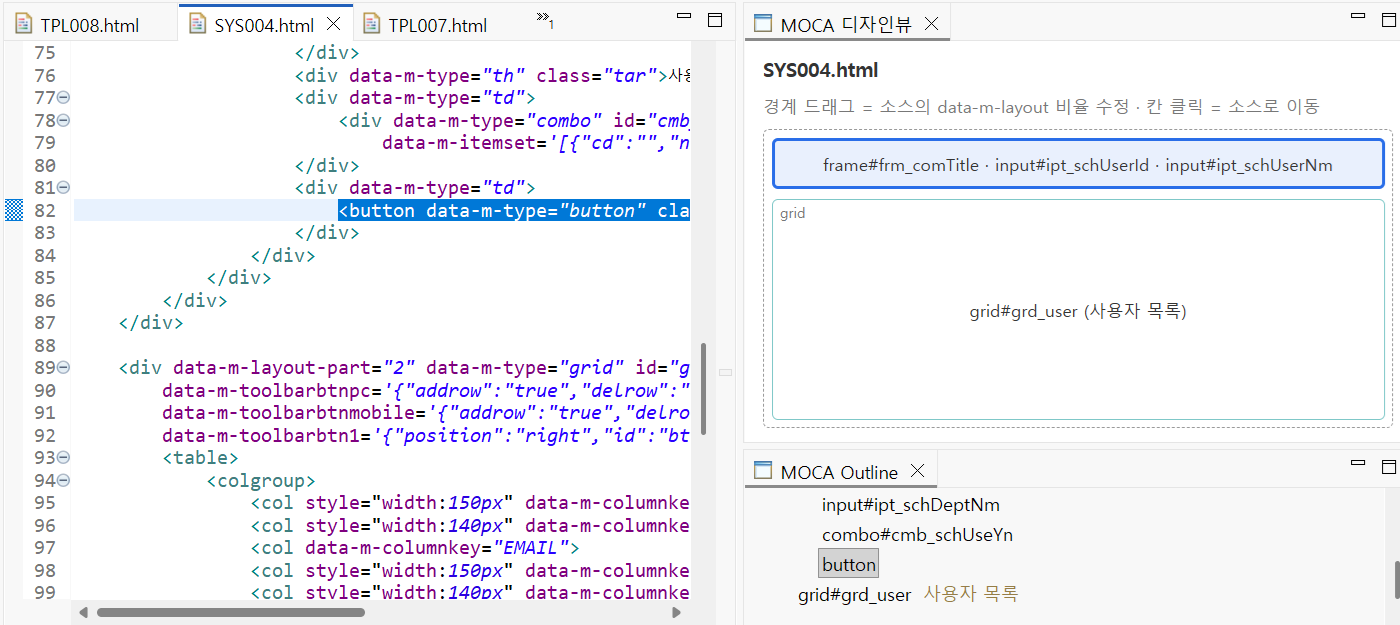Viewport: 1400px width, 625px height.
Task: Click the left arrow of the horizontal scrollbar
Action: coord(83,612)
